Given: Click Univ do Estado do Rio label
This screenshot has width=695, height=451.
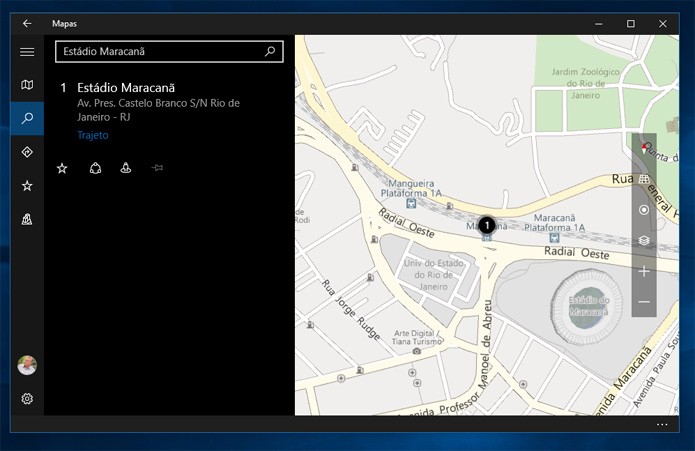Looking at the screenshot, I should [433, 275].
